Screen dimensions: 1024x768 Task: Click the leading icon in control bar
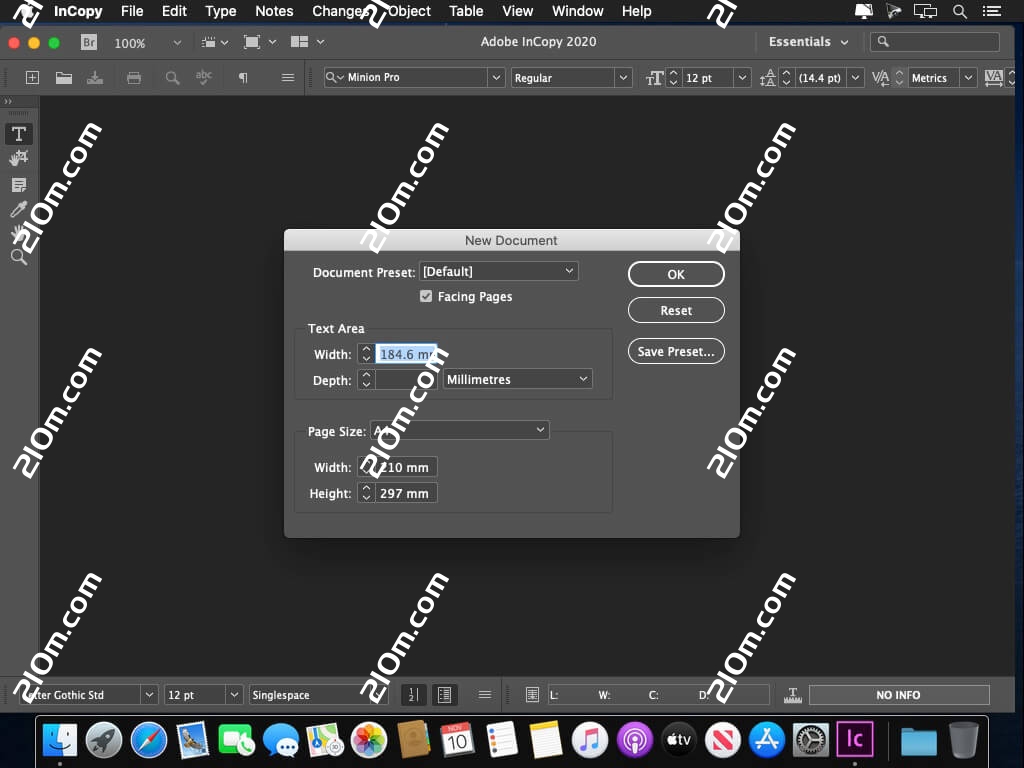[767, 78]
